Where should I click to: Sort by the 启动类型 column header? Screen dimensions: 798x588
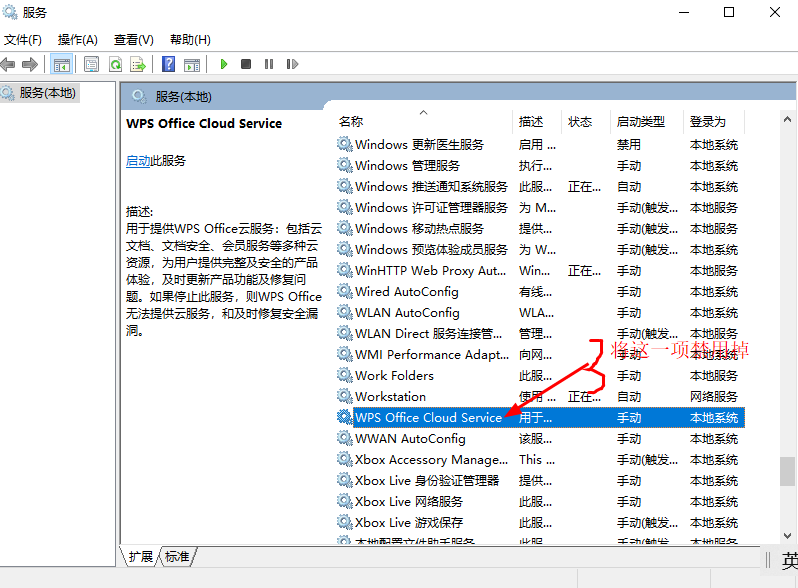click(x=647, y=122)
